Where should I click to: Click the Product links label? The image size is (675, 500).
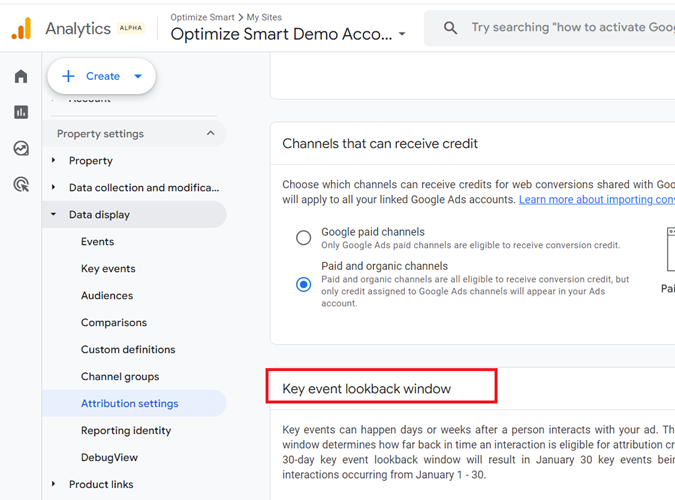101,484
